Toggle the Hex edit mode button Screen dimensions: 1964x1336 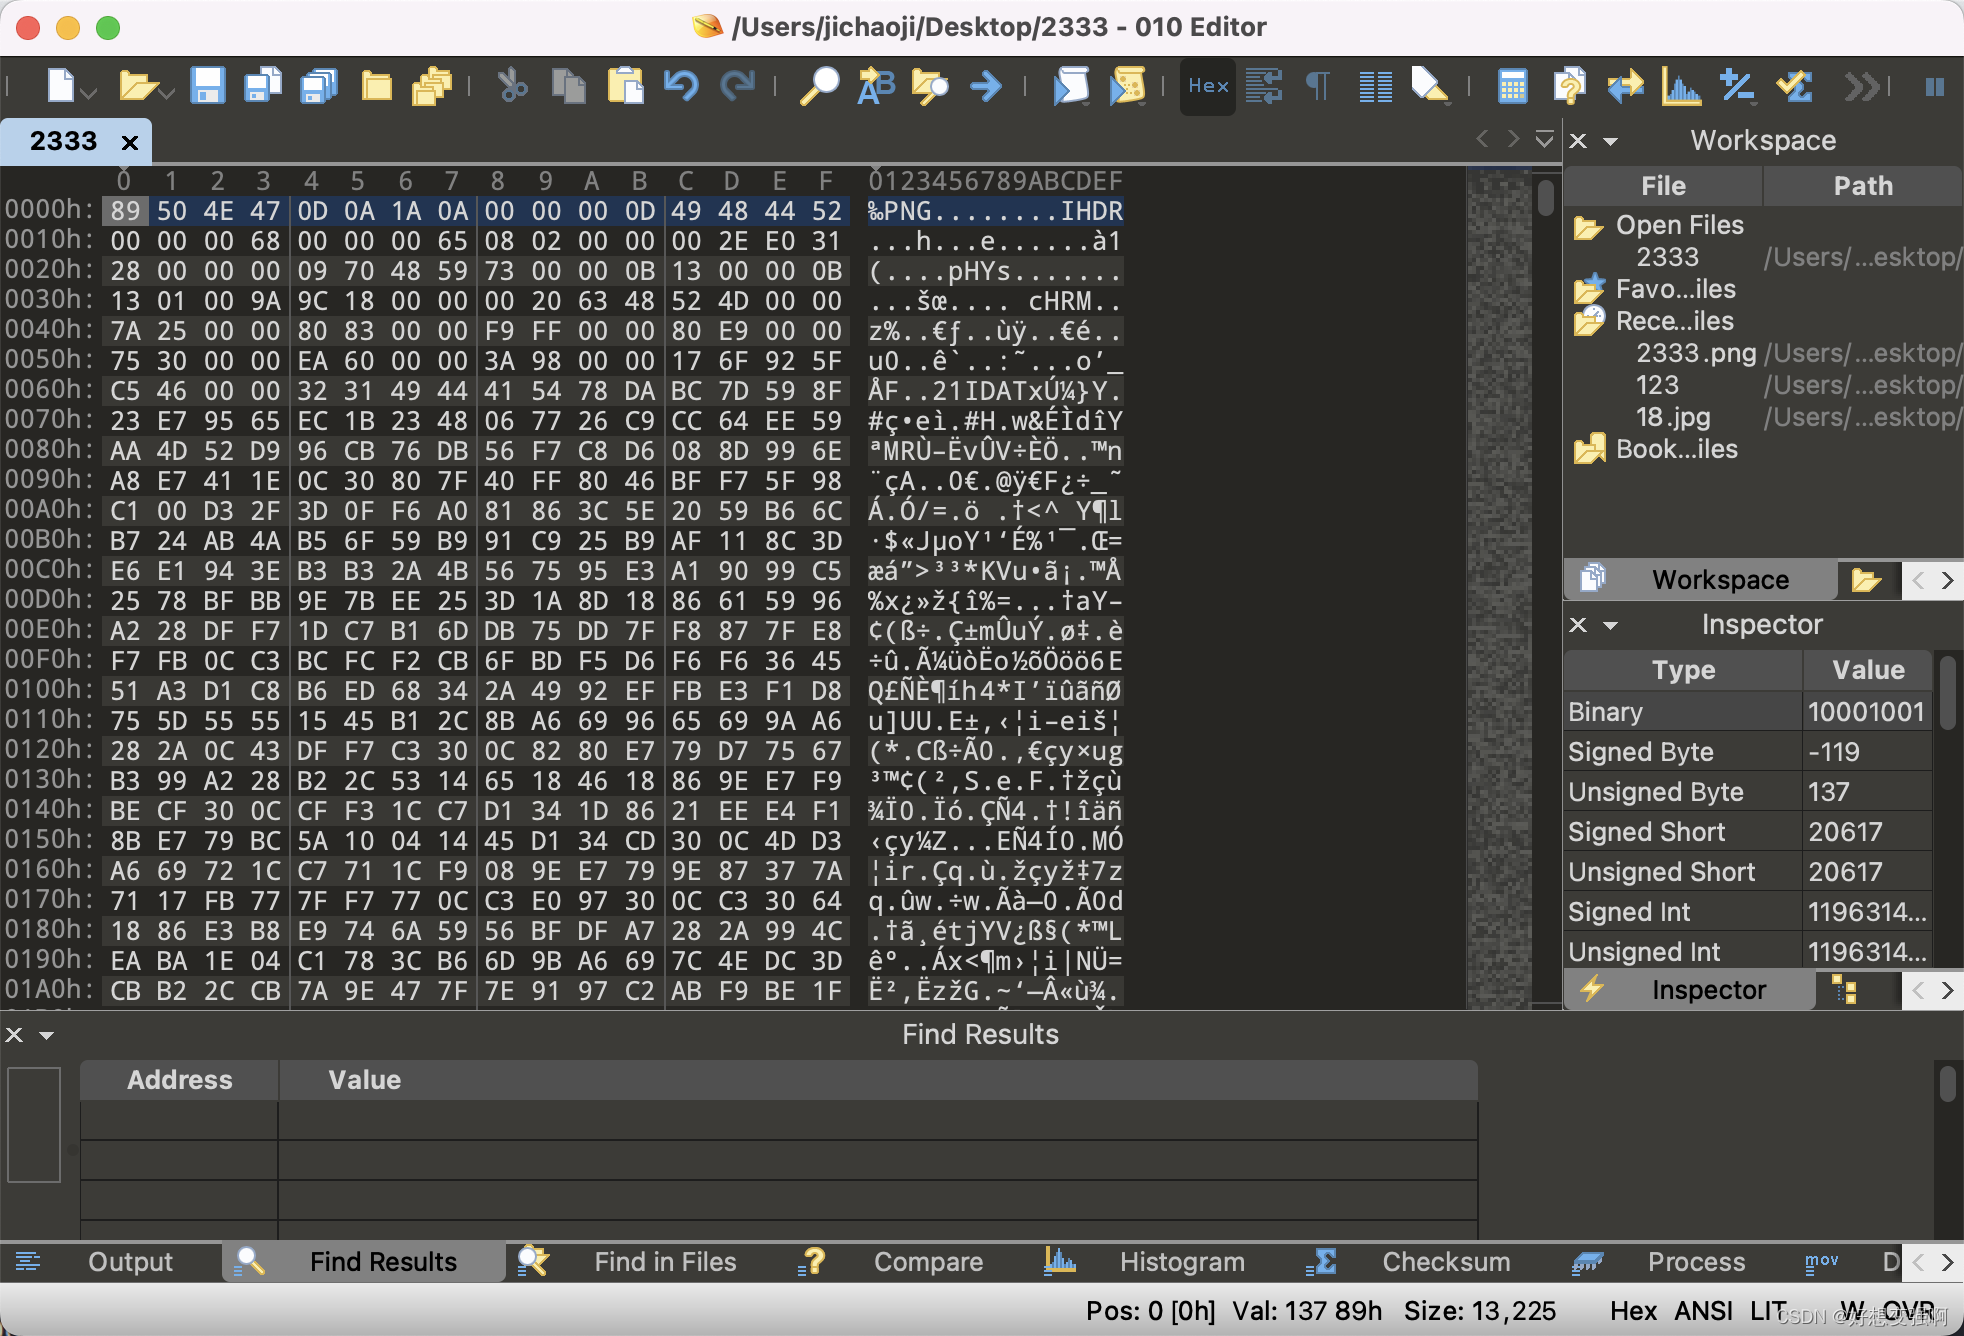[1207, 86]
